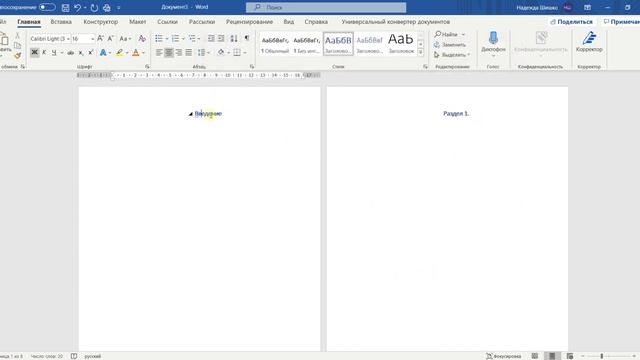Toggle superscript formatting
The image size is (640, 360).
(x=91, y=53)
